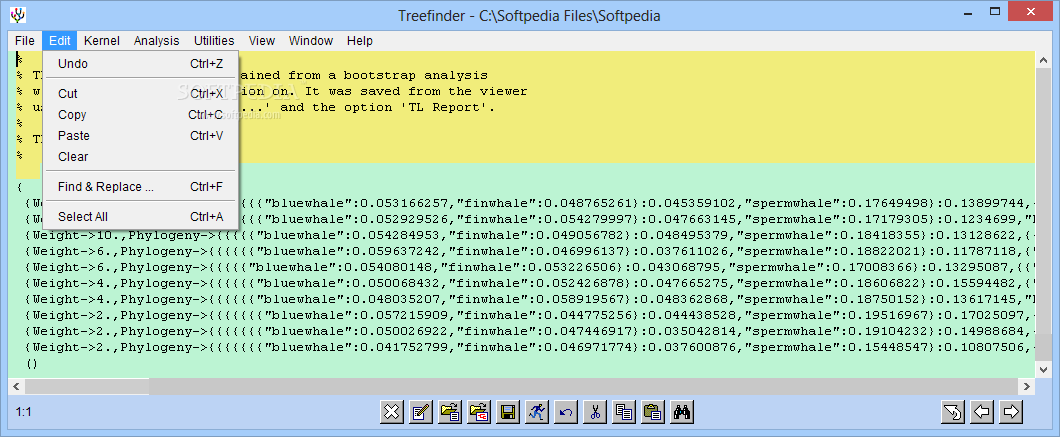Click the curved return arrow icon
Viewport: 1060px width, 437px height.
pos(953,412)
